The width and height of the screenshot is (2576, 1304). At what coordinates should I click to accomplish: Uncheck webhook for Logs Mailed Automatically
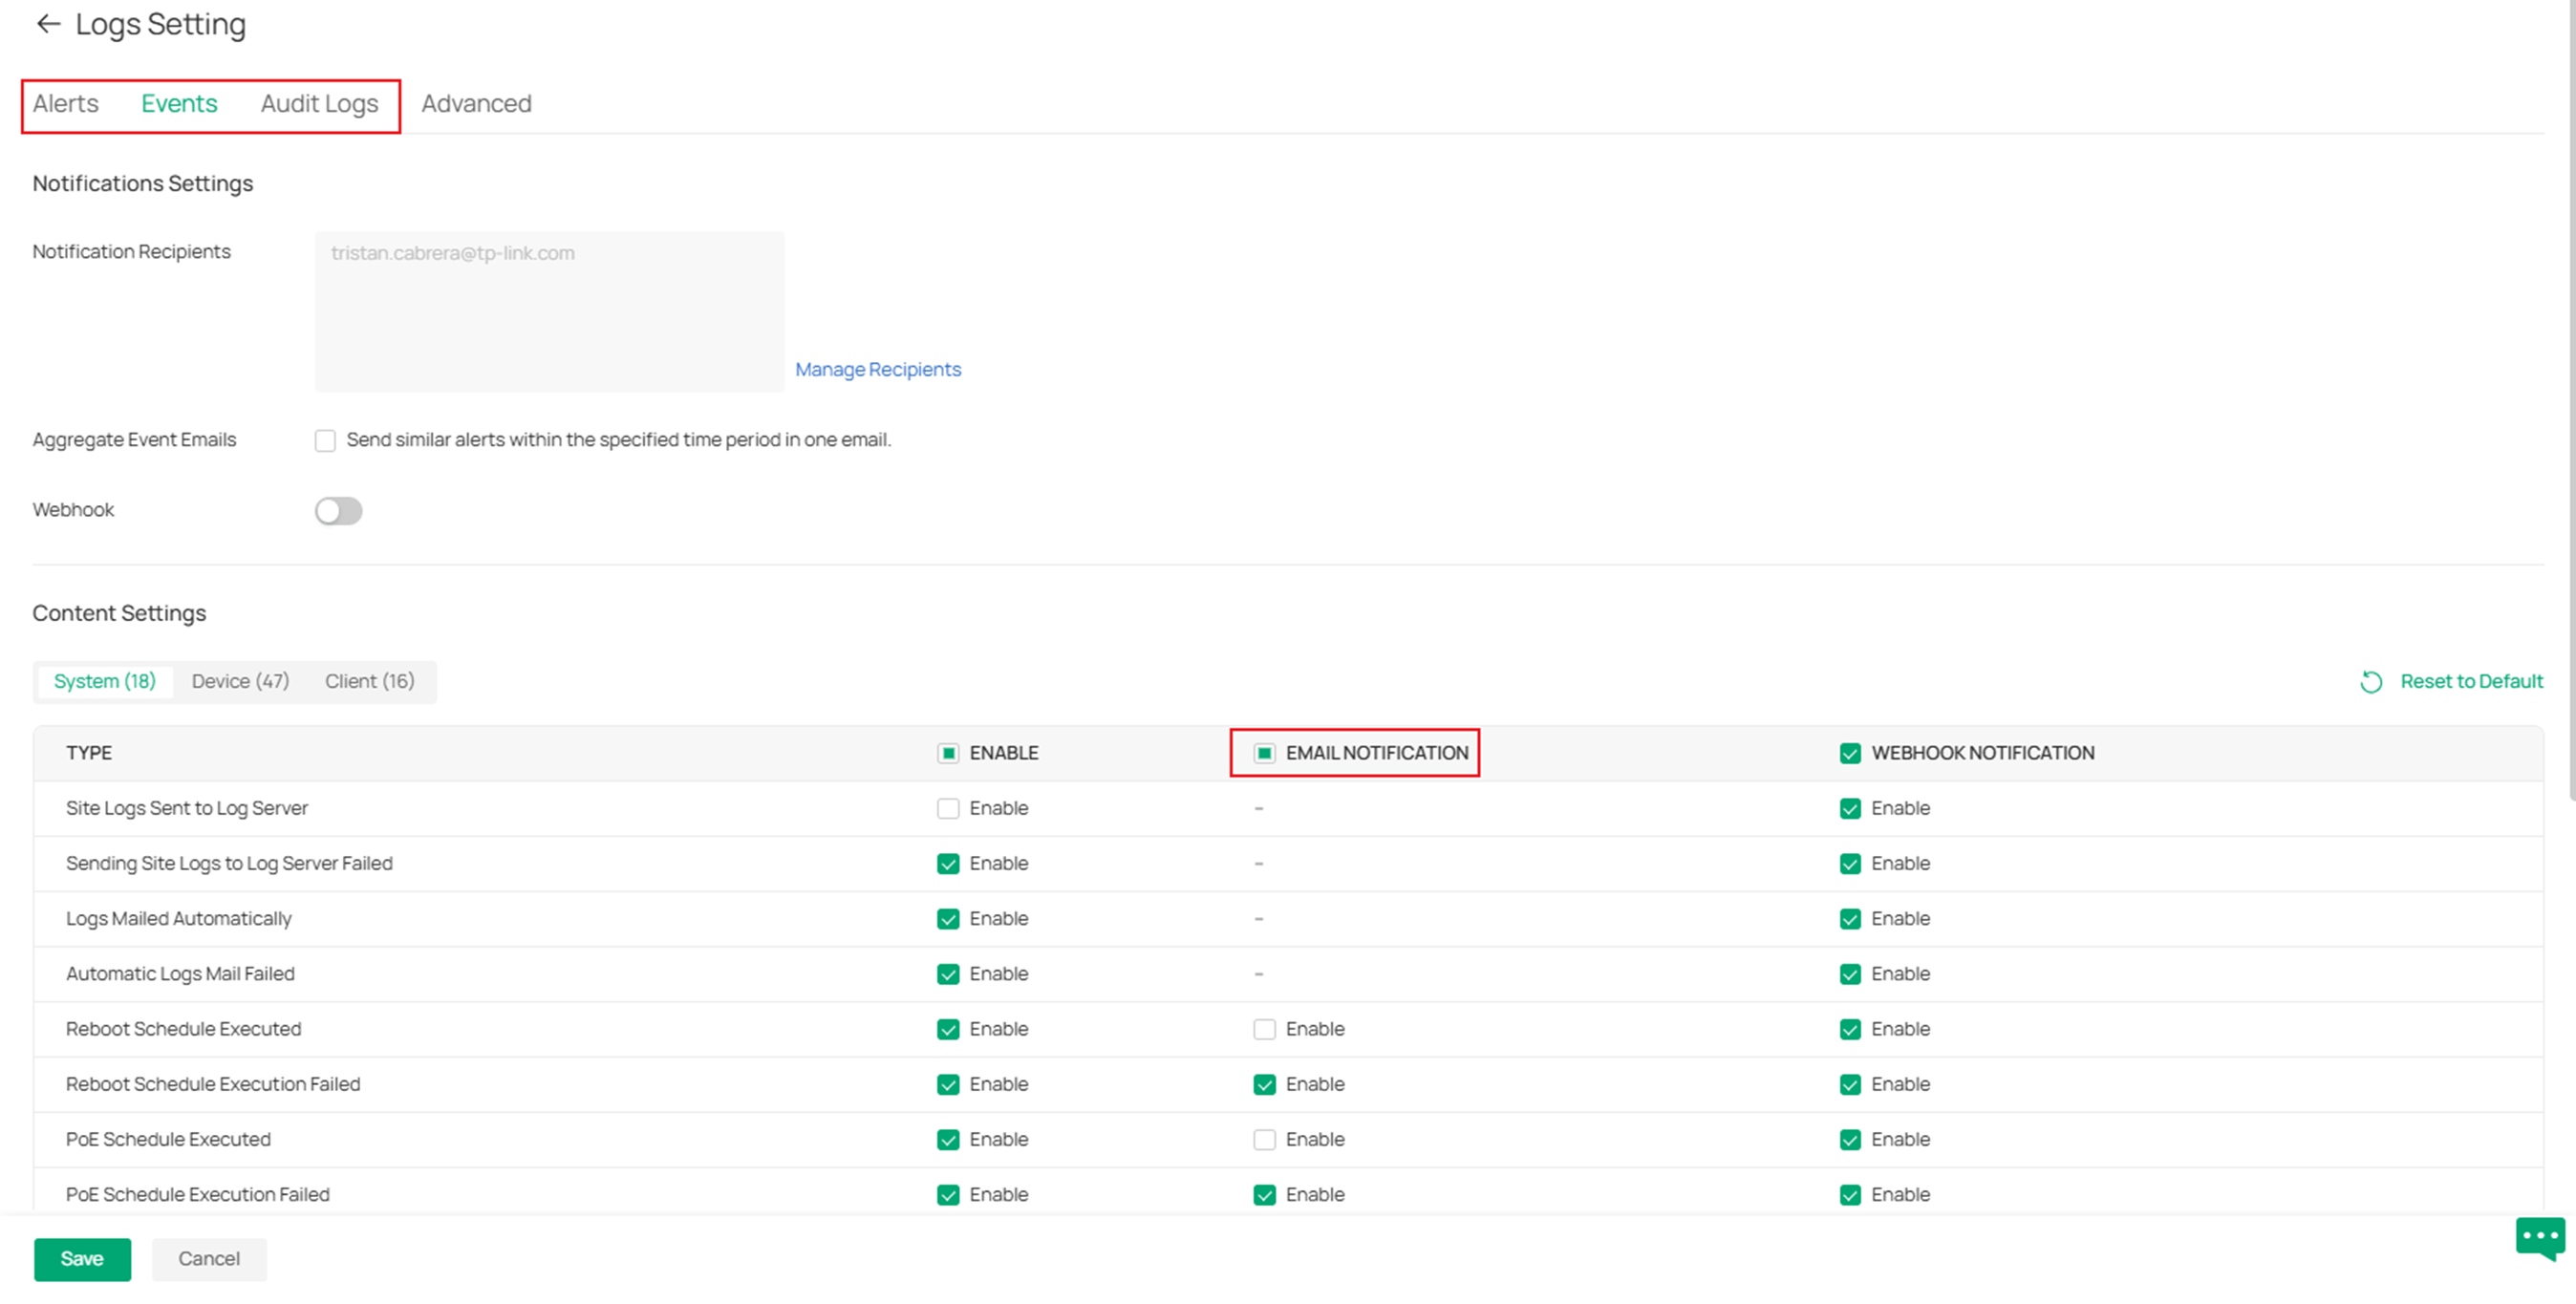pos(1850,919)
